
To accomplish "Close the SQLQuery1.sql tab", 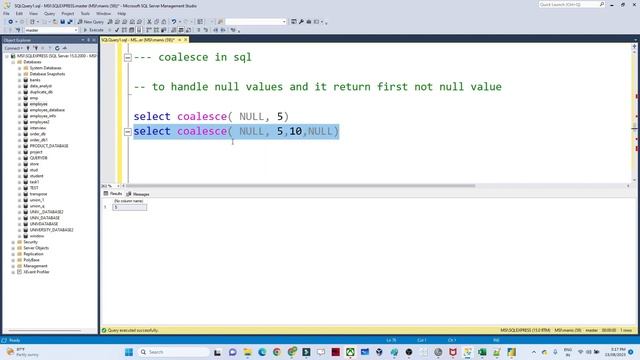I will [186, 40].
